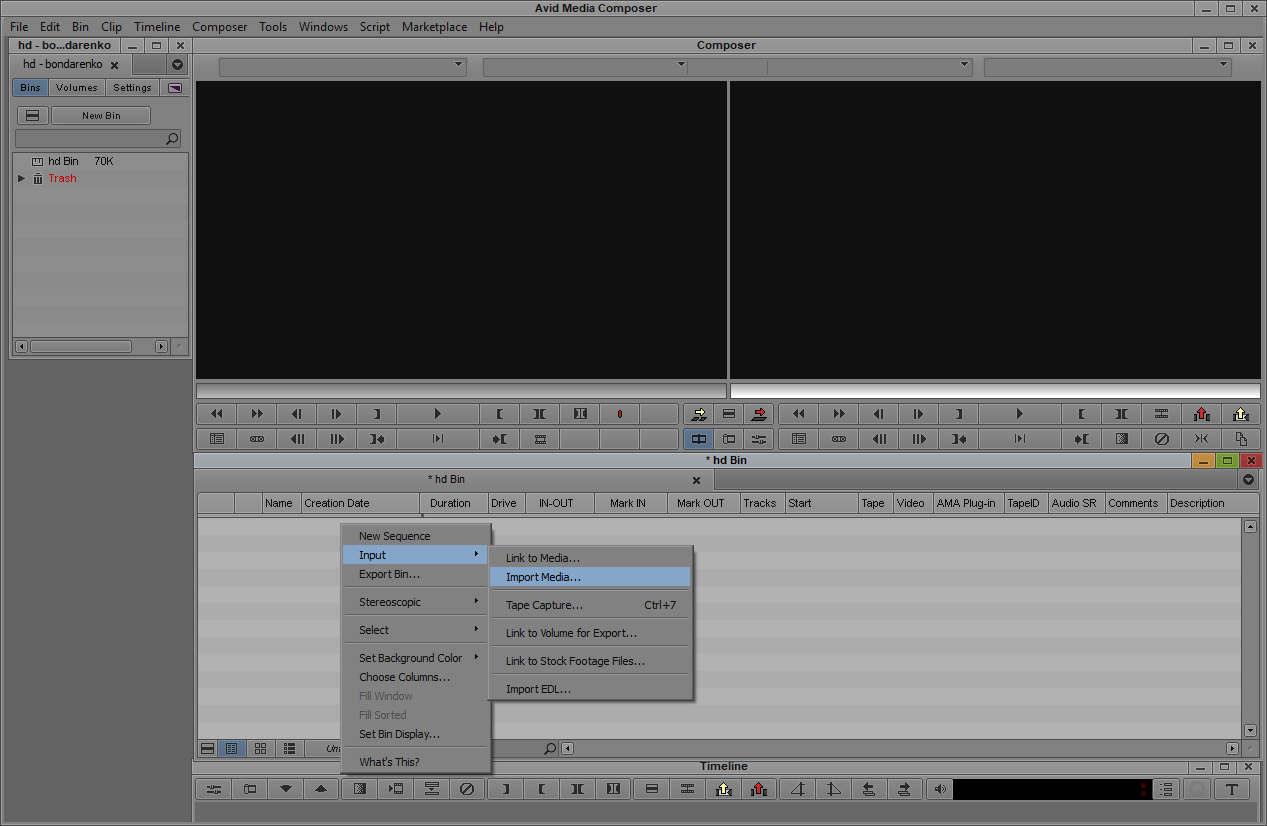
Task: Click the red Add Marker button
Action: [619, 414]
